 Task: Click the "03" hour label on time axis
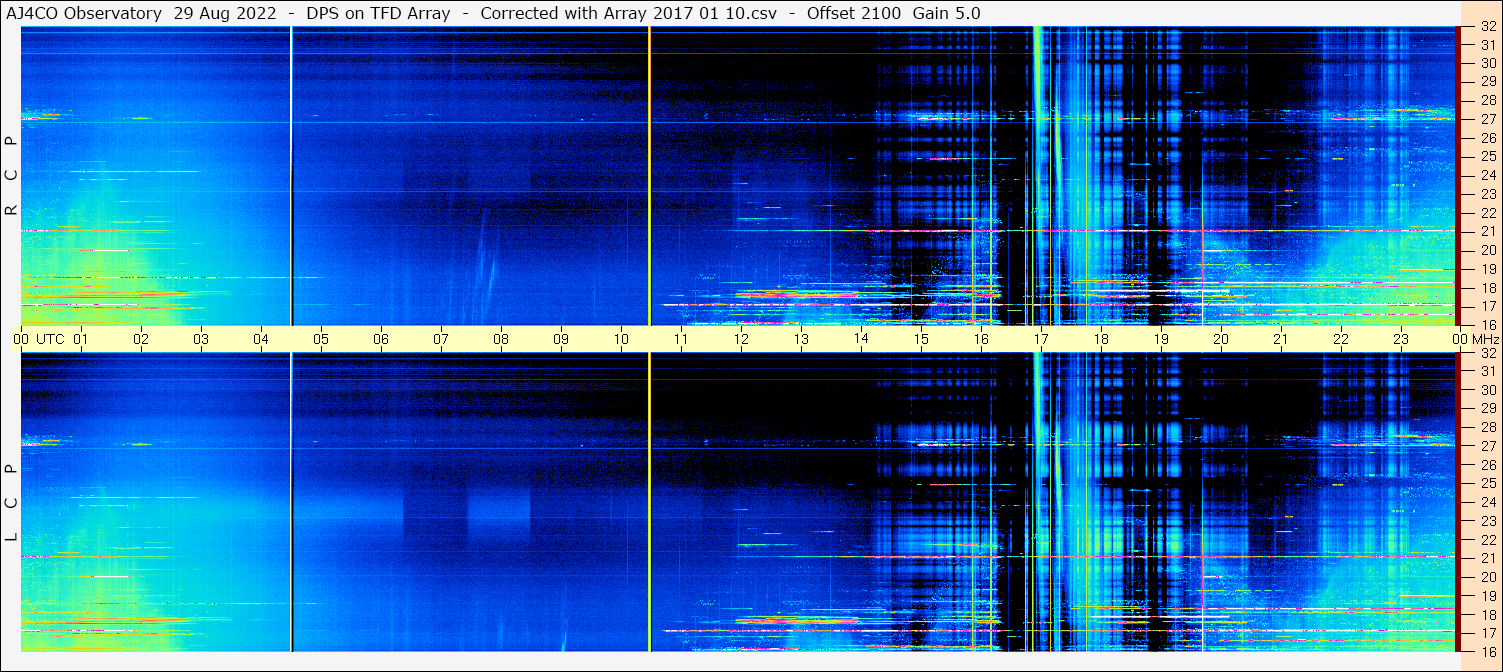(x=201, y=339)
